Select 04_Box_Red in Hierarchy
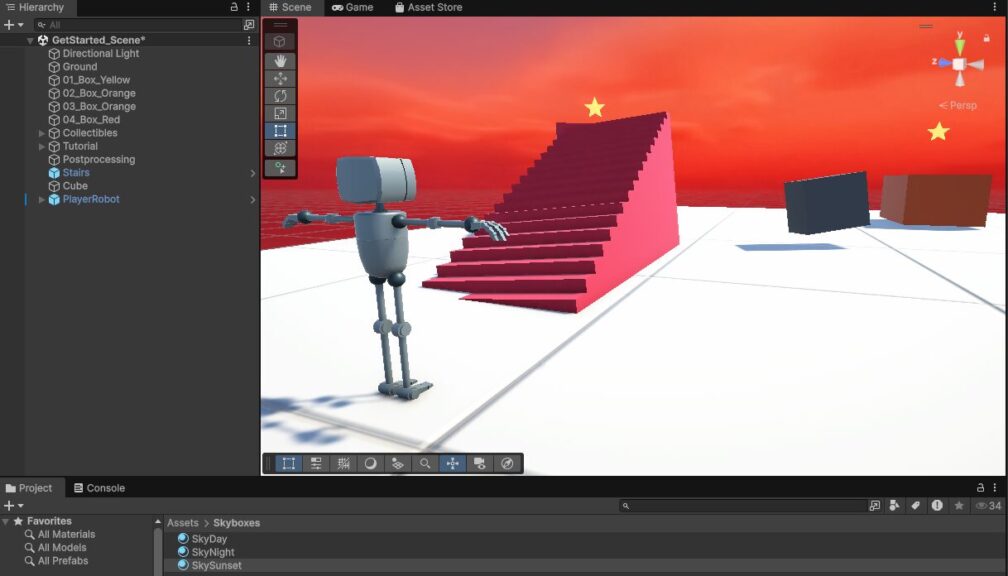 [x=91, y=120]
